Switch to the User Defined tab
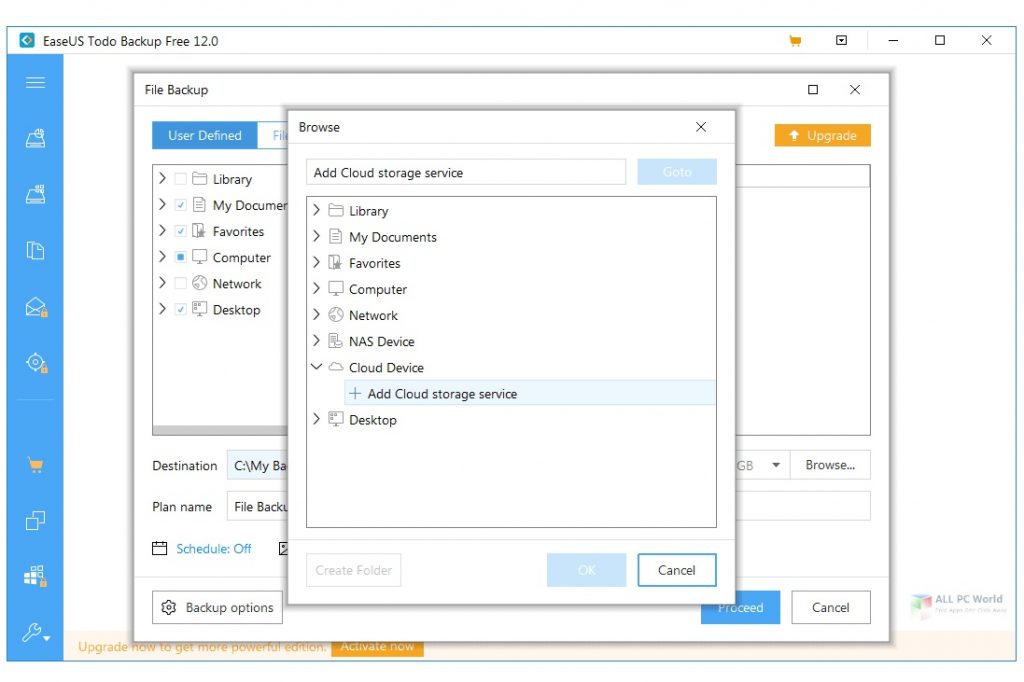Image resolution: width=1024 pixels, height=682 pixels. point(204,135)
